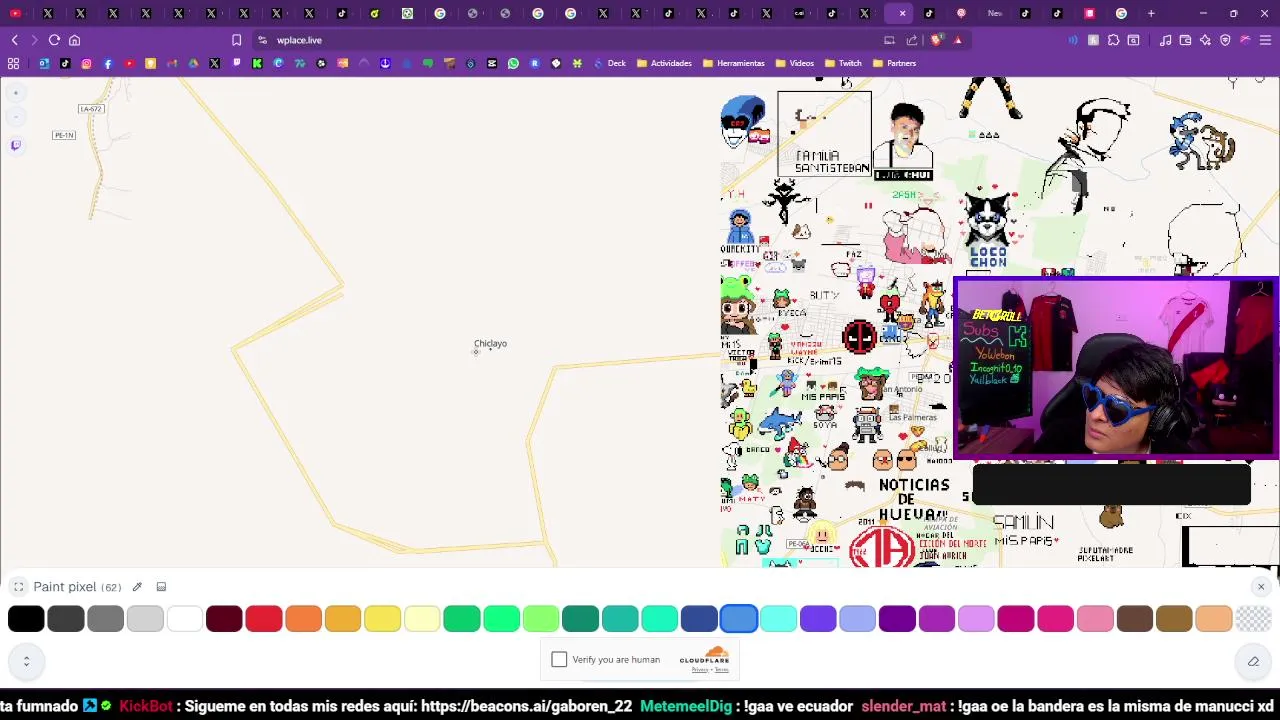Select the brown color swatch
This screenshot has height=720, width=1280.
(1134, 619)
